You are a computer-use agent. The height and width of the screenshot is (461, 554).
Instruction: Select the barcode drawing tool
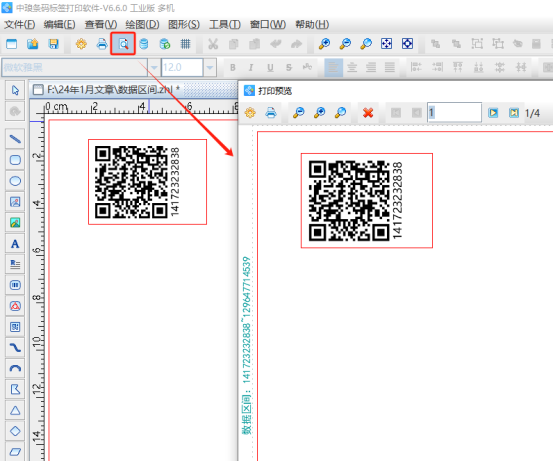coord(15,285)
